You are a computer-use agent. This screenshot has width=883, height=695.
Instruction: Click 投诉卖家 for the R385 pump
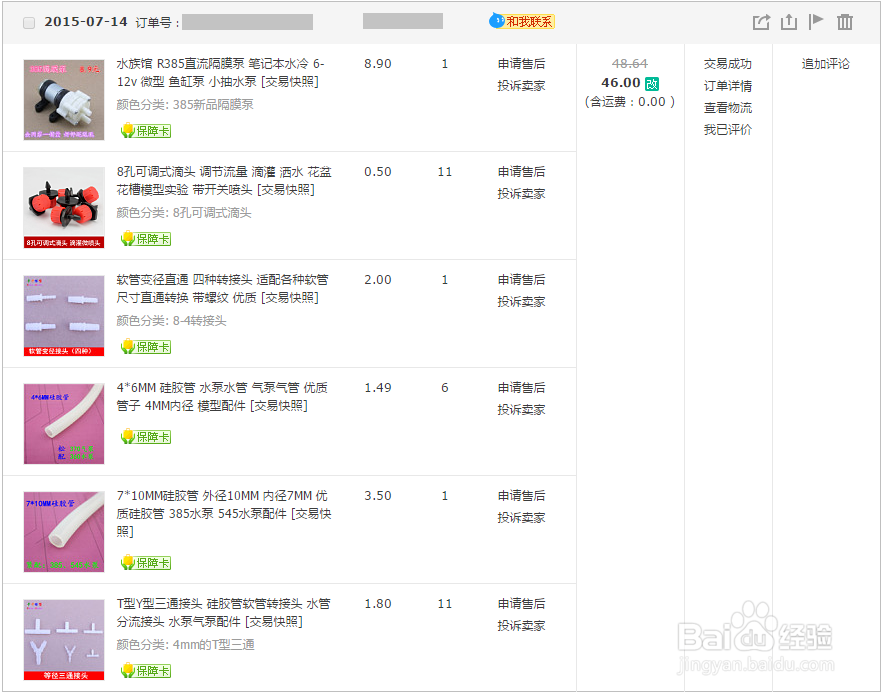coord(521,86)
